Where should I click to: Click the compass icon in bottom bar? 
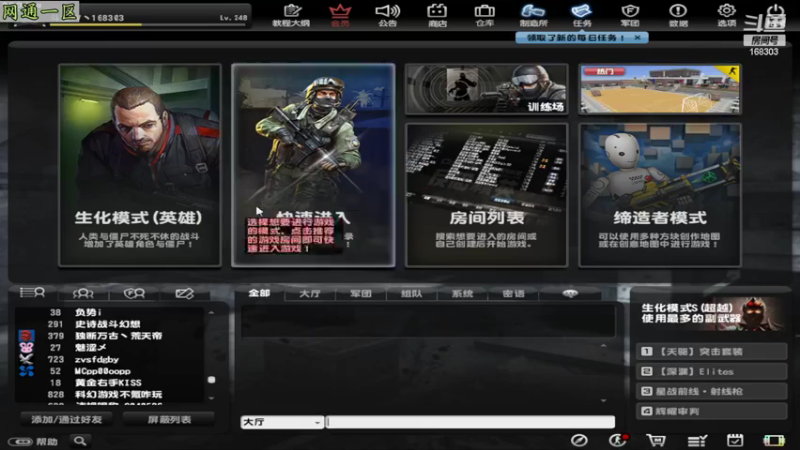pos(579,440)
